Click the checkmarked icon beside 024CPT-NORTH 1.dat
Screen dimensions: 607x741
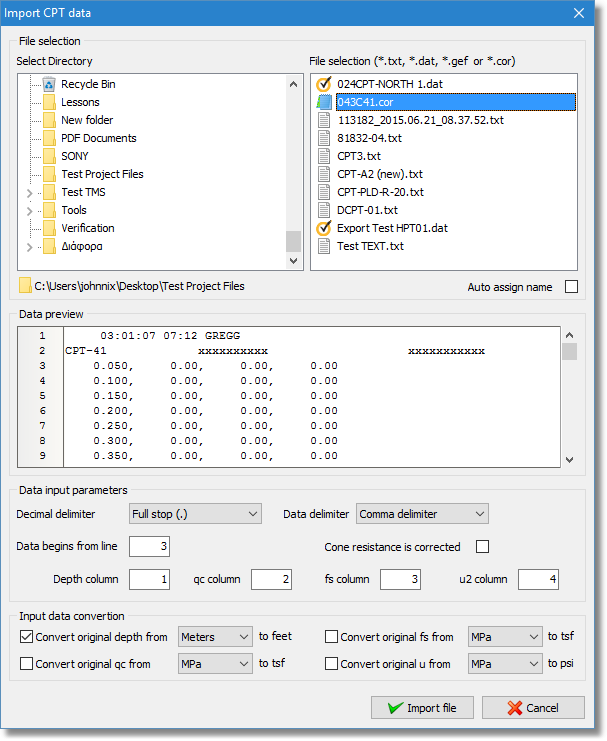(x=323, y=84)
